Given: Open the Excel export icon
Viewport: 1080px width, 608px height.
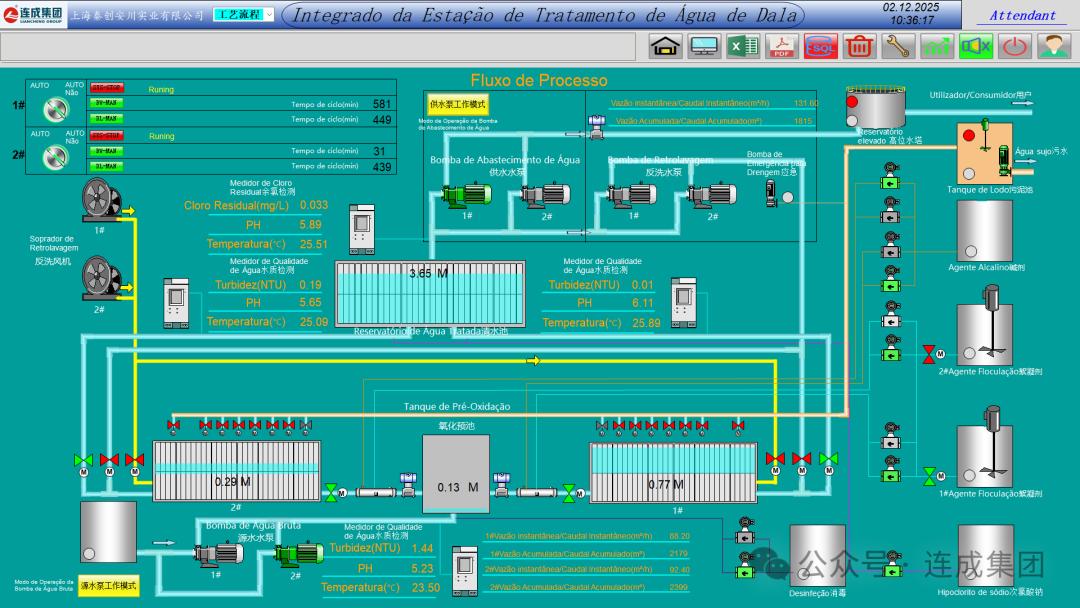Looking at the screenshot, I should (743, 46).
